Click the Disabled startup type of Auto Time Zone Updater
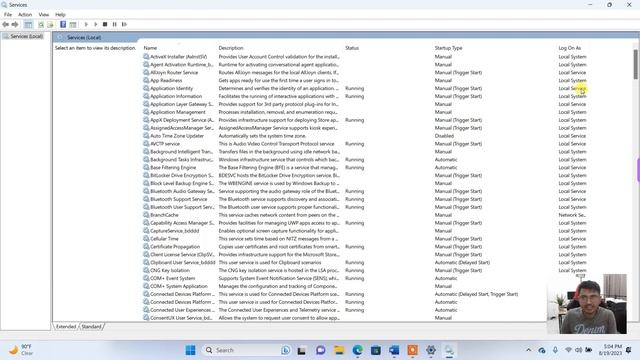This screenshot has height=360, width=640. coord(444,136)
